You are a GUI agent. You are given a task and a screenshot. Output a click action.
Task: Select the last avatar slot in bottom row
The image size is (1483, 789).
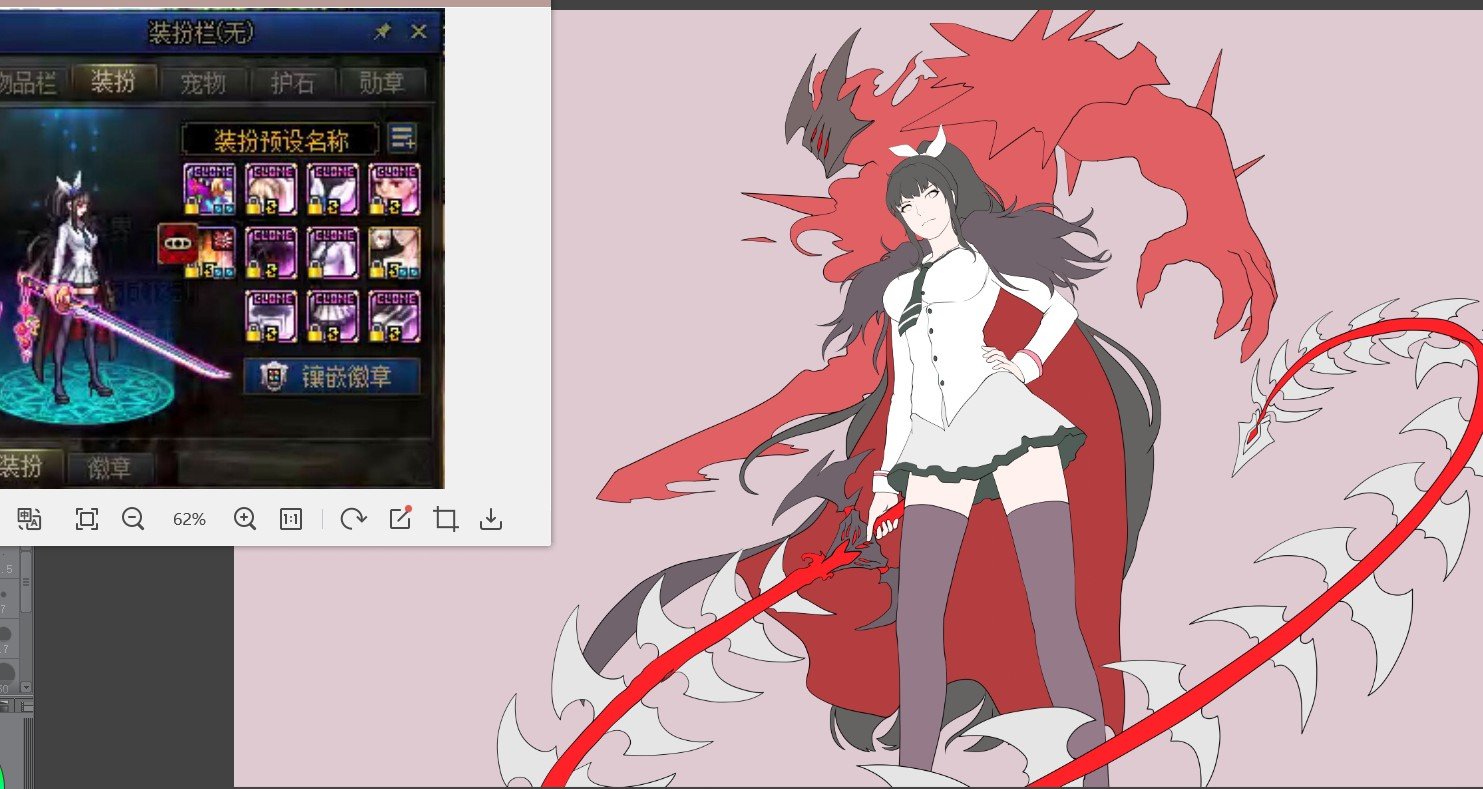click(x=395, y=315)
